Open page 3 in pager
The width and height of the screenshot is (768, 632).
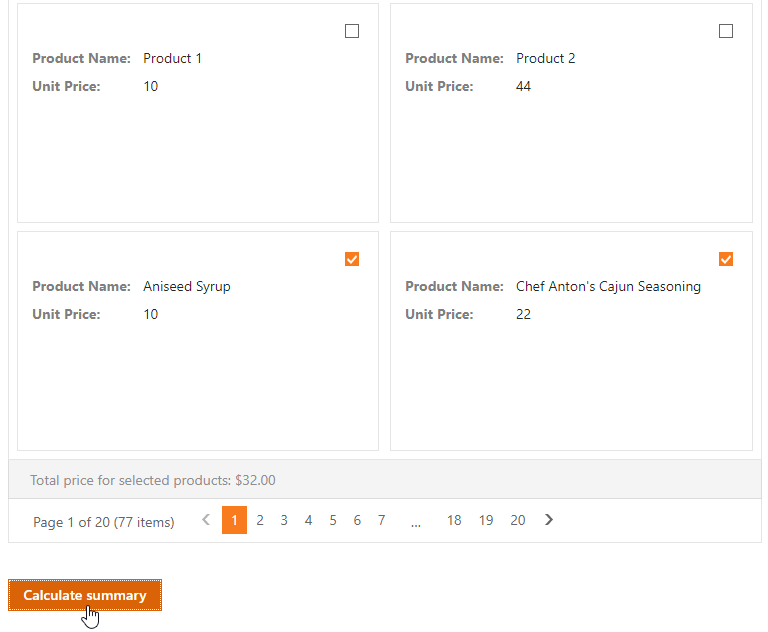pos(284,520)
